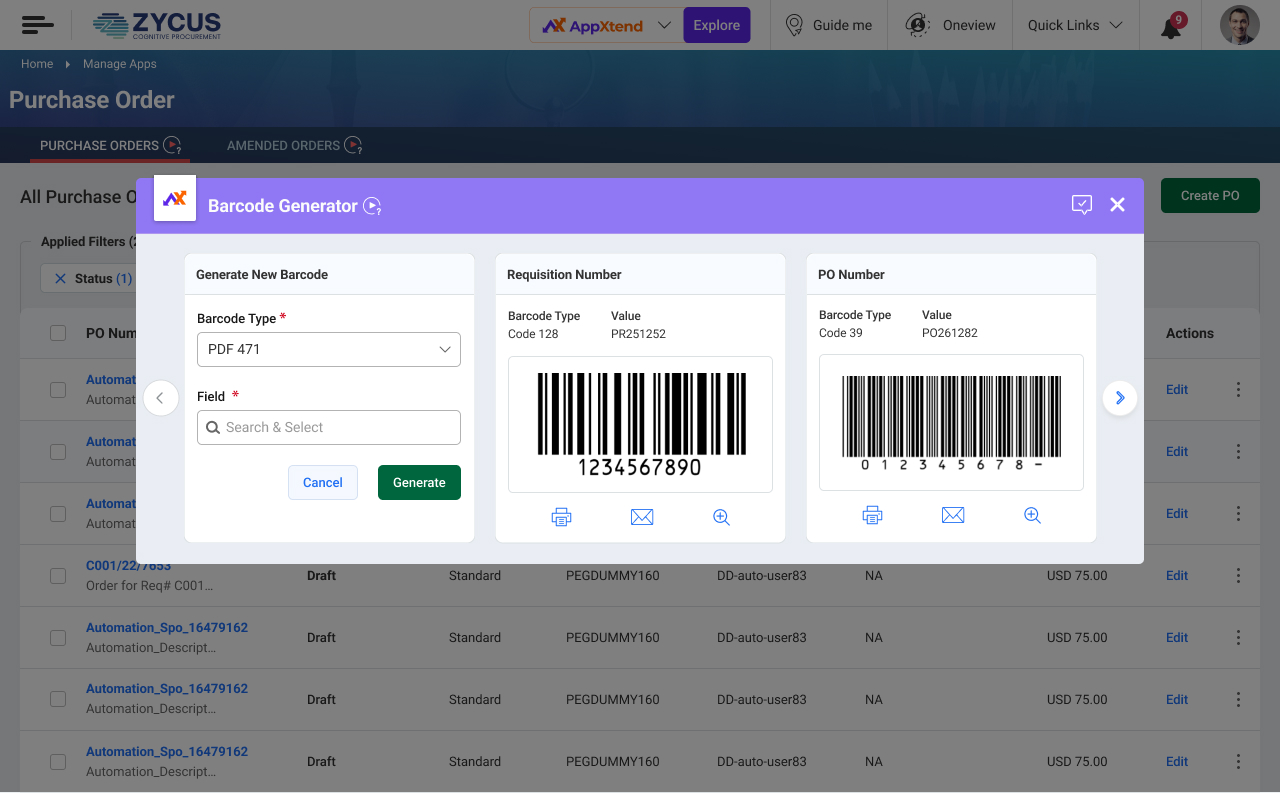
Task: Print the PO Number barcode
Action: point(873,515)
